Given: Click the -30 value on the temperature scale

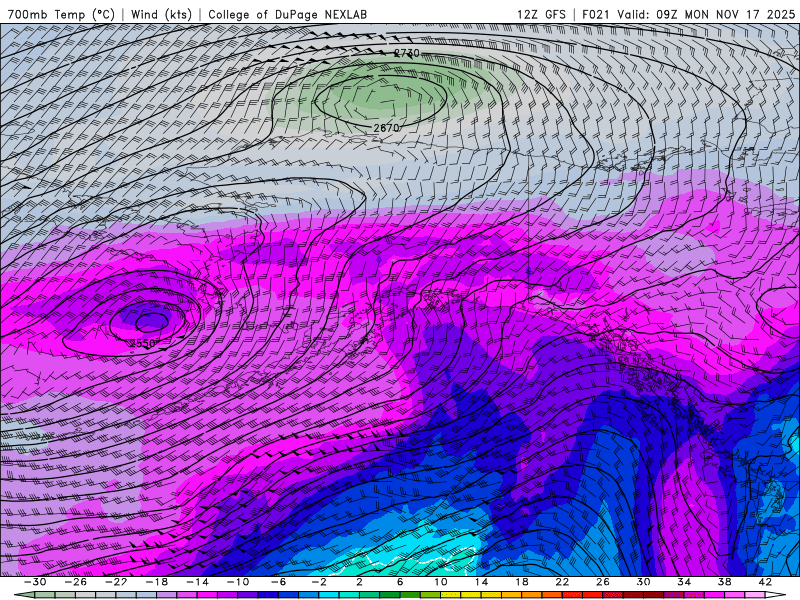Looking at the screenshot, I should (35, 582).
